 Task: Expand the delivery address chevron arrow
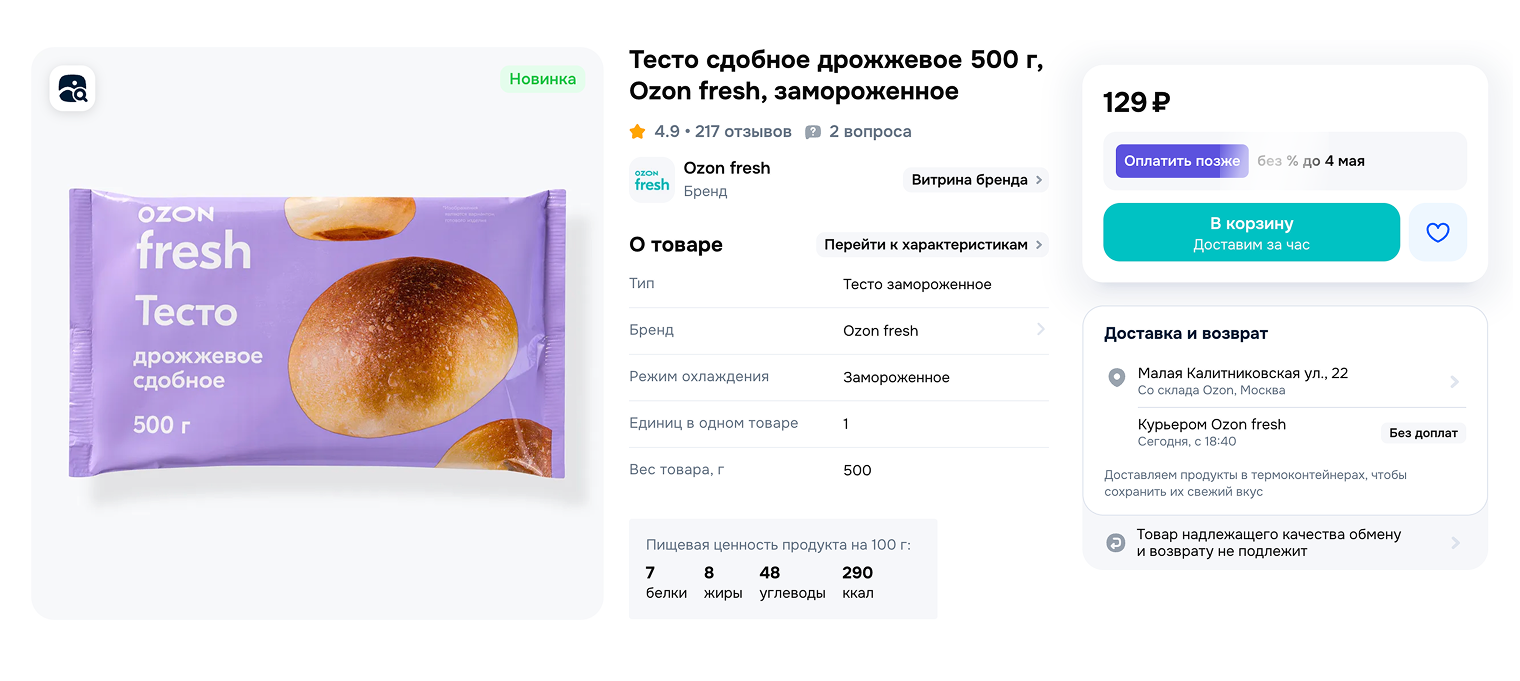(1454, 381)
